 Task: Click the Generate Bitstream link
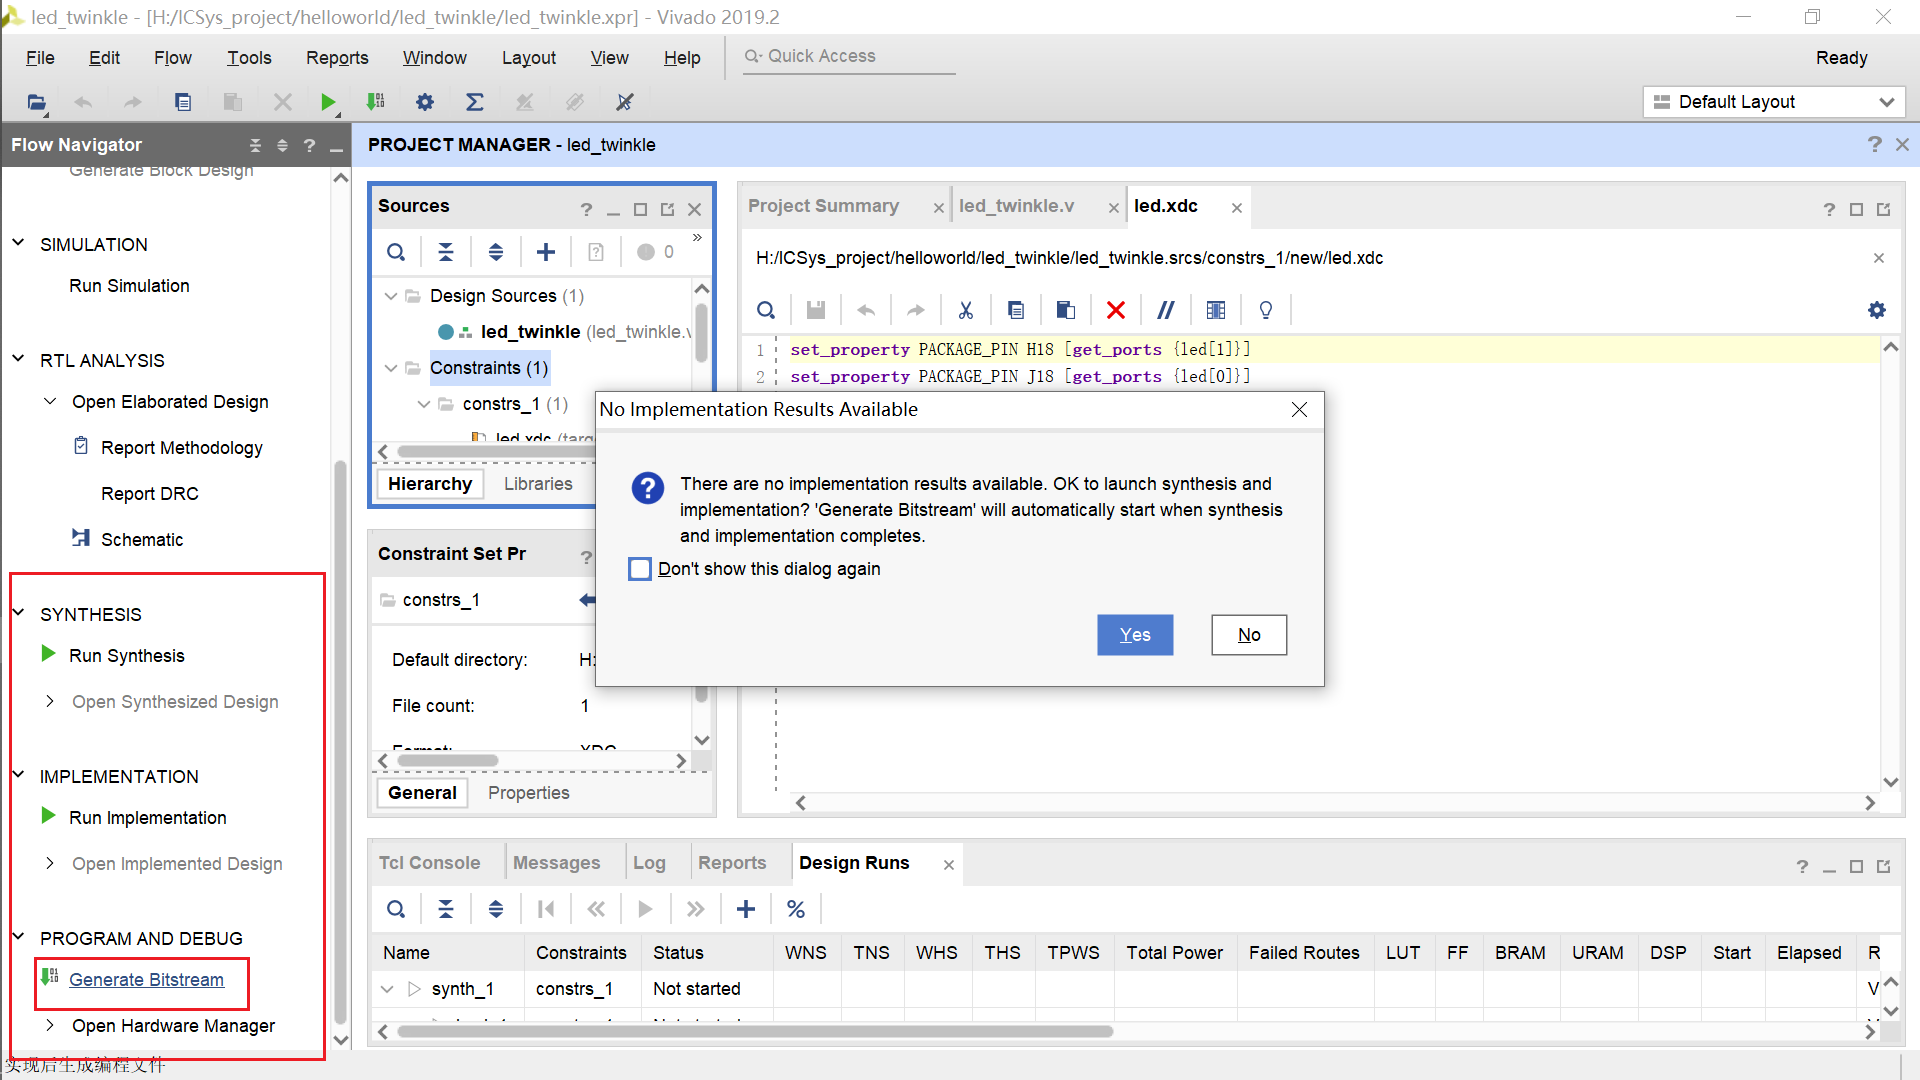pyautogui.click(x=146, y=980)
